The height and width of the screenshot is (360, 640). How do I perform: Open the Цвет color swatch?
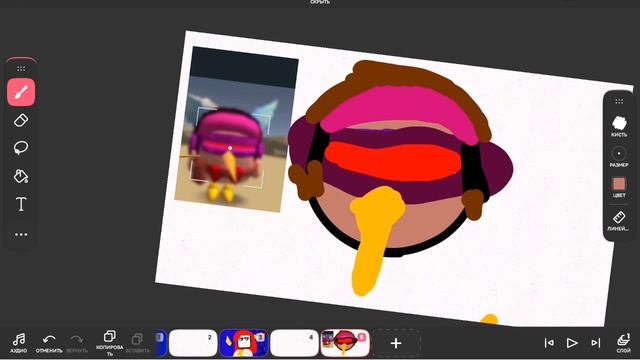pyautogui.click(x=619, y=187)
